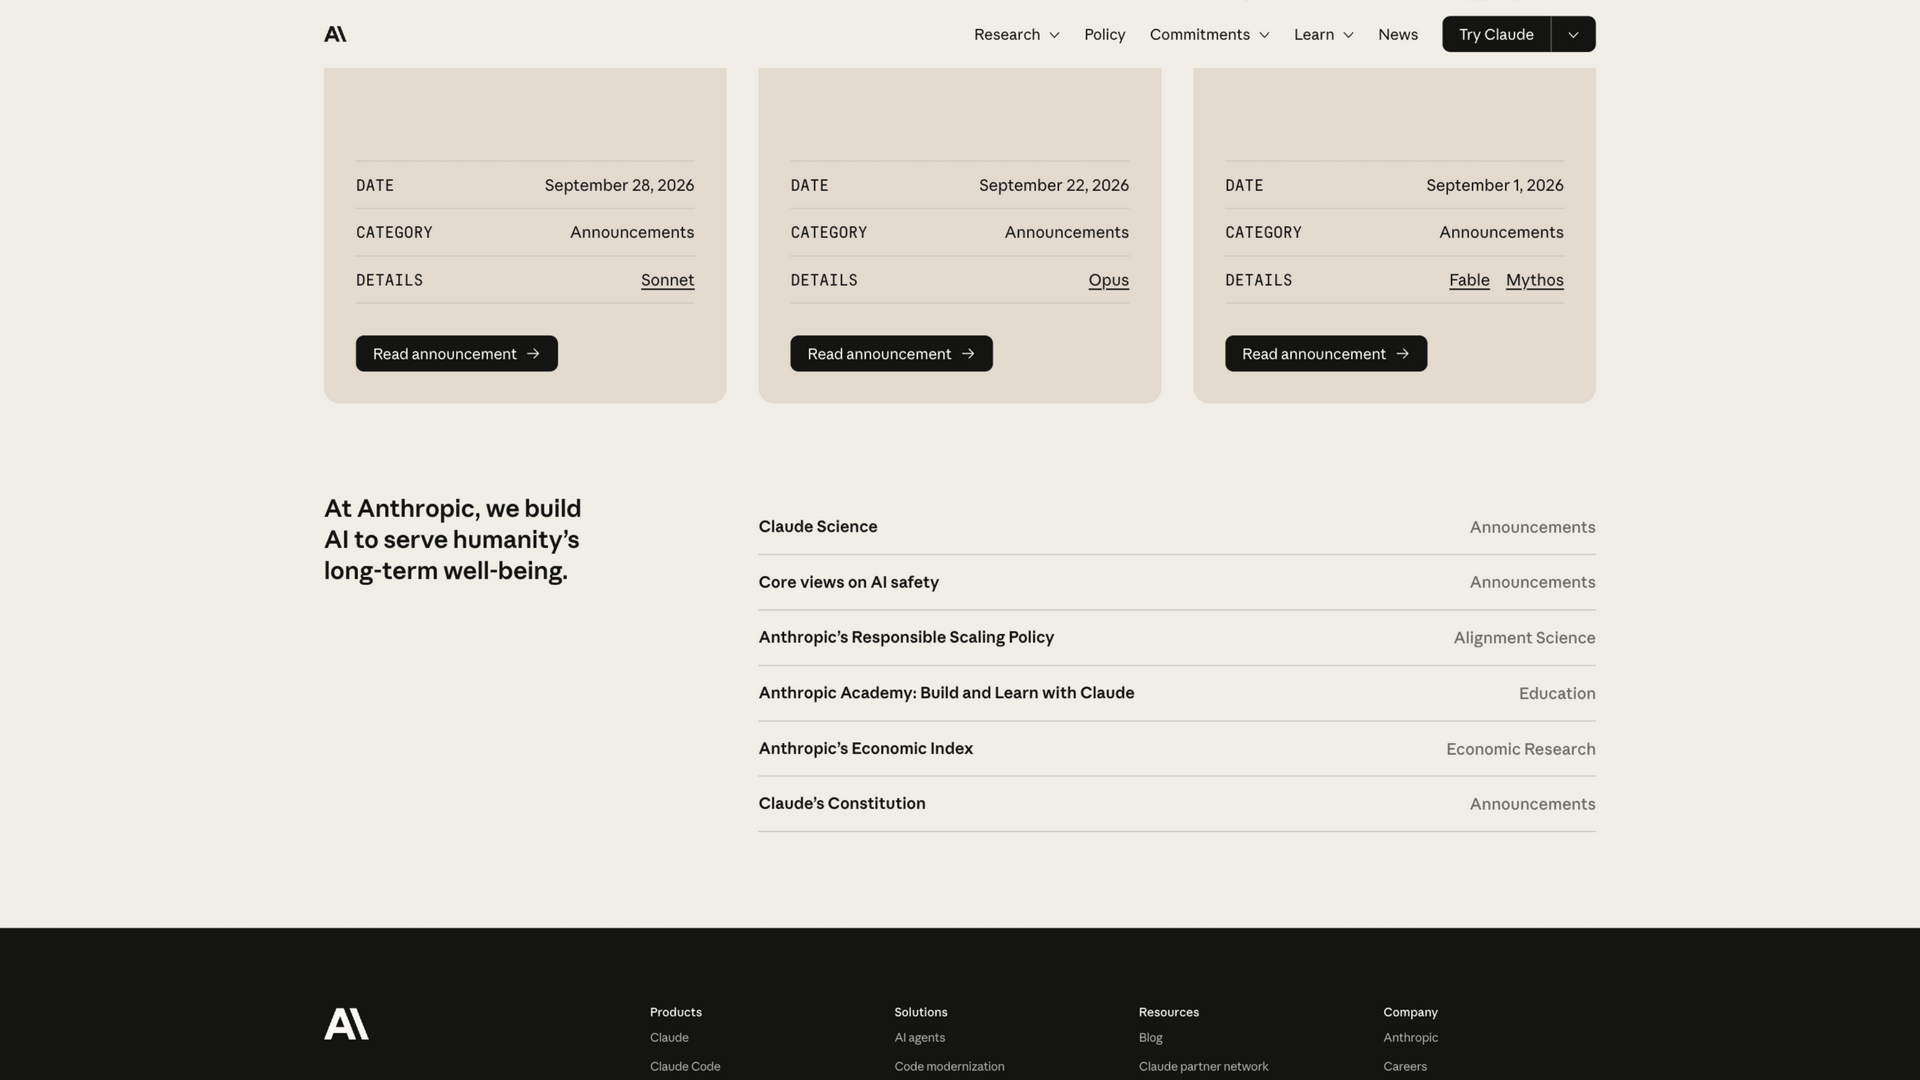
Task: Open Code modernization footer link
Action: [x=949, y=1067]
